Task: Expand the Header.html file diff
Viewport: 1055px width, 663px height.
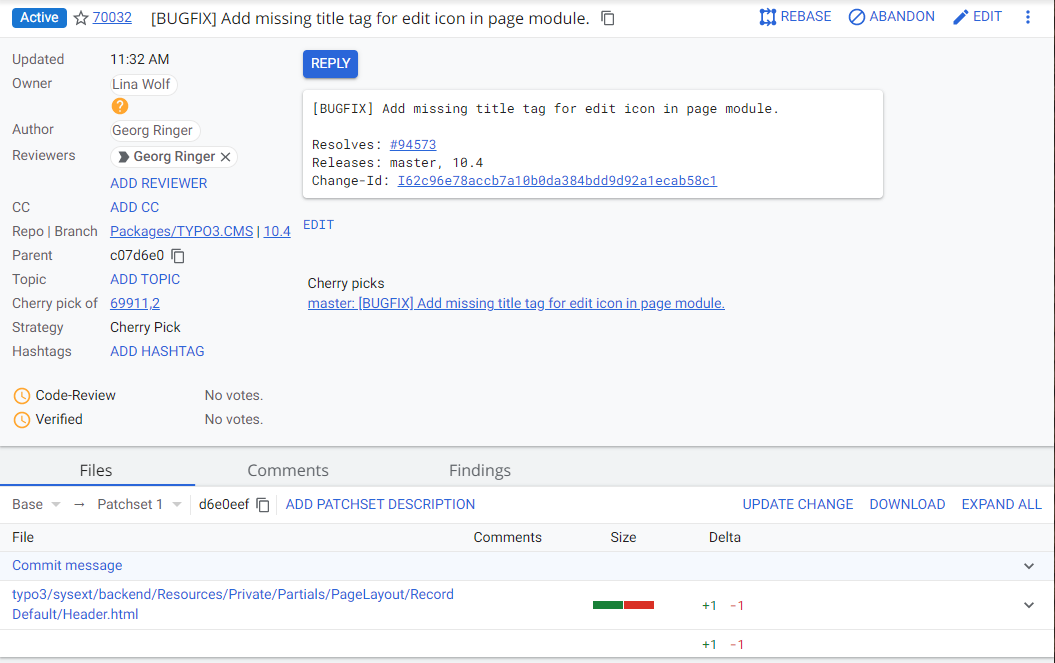Action: point(1028,605)
